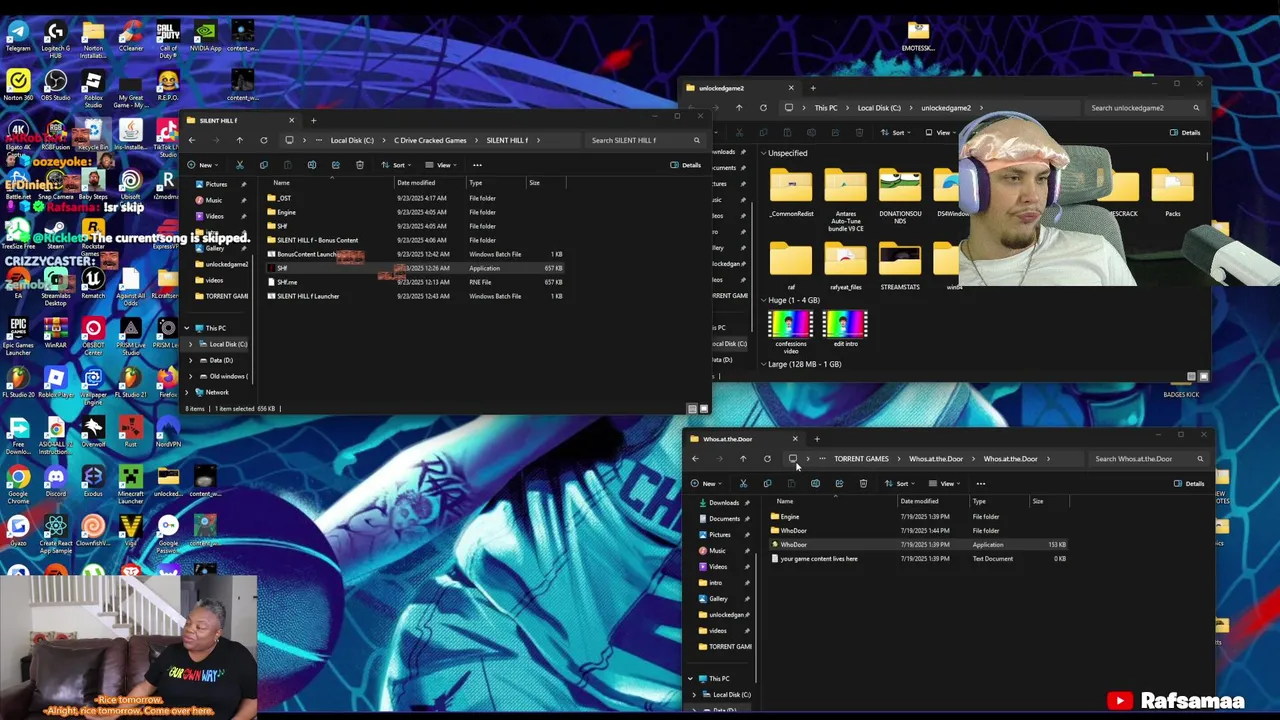This screenshot has width=1280, height=720.
Task: Collapse the Unspecified group in unlockedgame2 window
Action: (x=763, y=153)
